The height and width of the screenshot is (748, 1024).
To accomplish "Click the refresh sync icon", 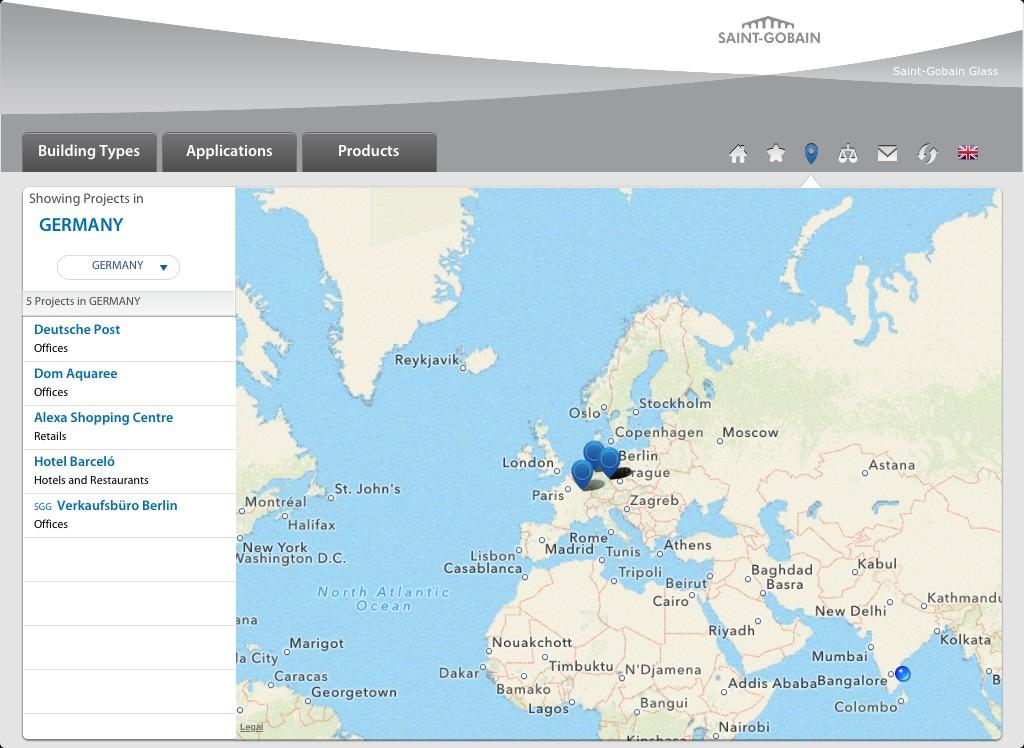I will coord(927,154).
